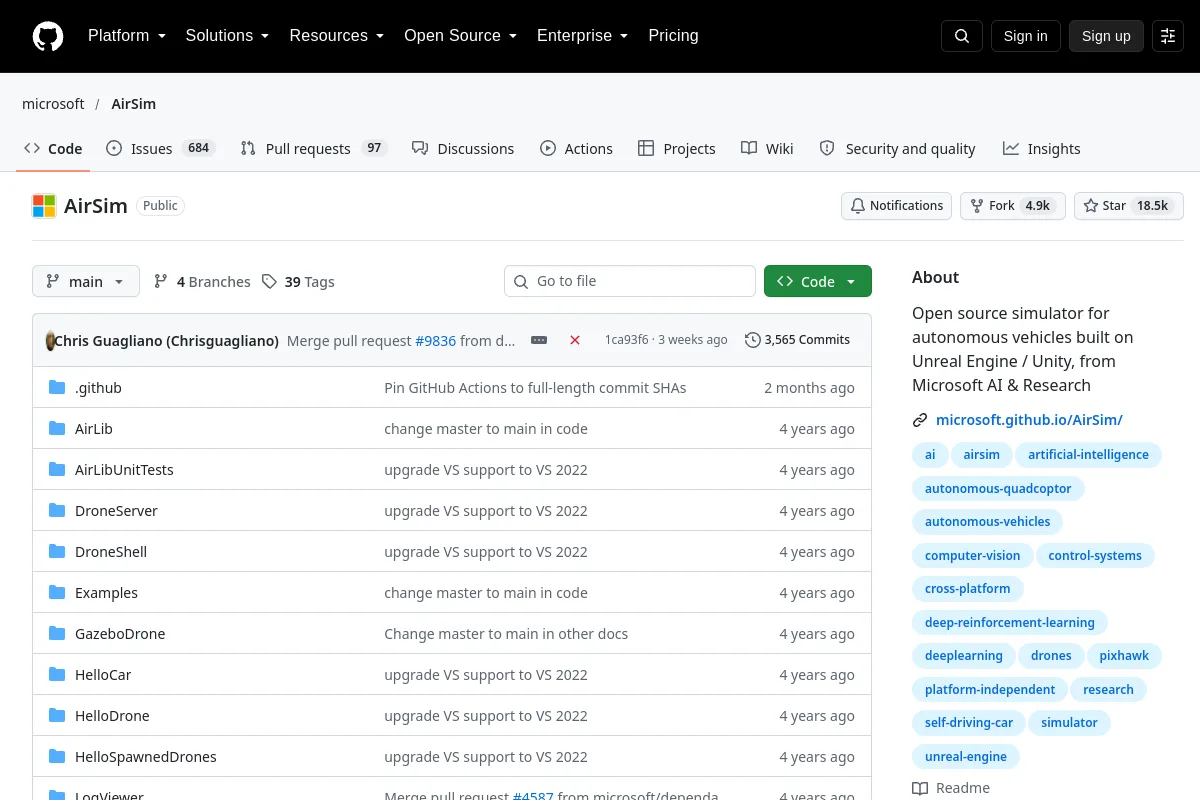This screenshot has height=800, width=1200.
Task: Open the AirLibUnitTests folder
Action: click(x=124, y=470)
